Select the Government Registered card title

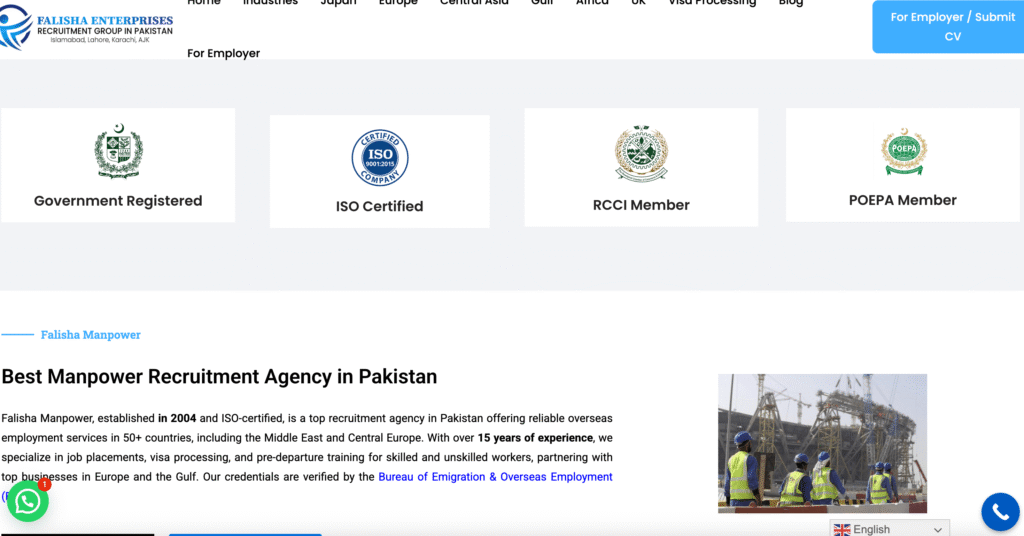pos(118,201)
